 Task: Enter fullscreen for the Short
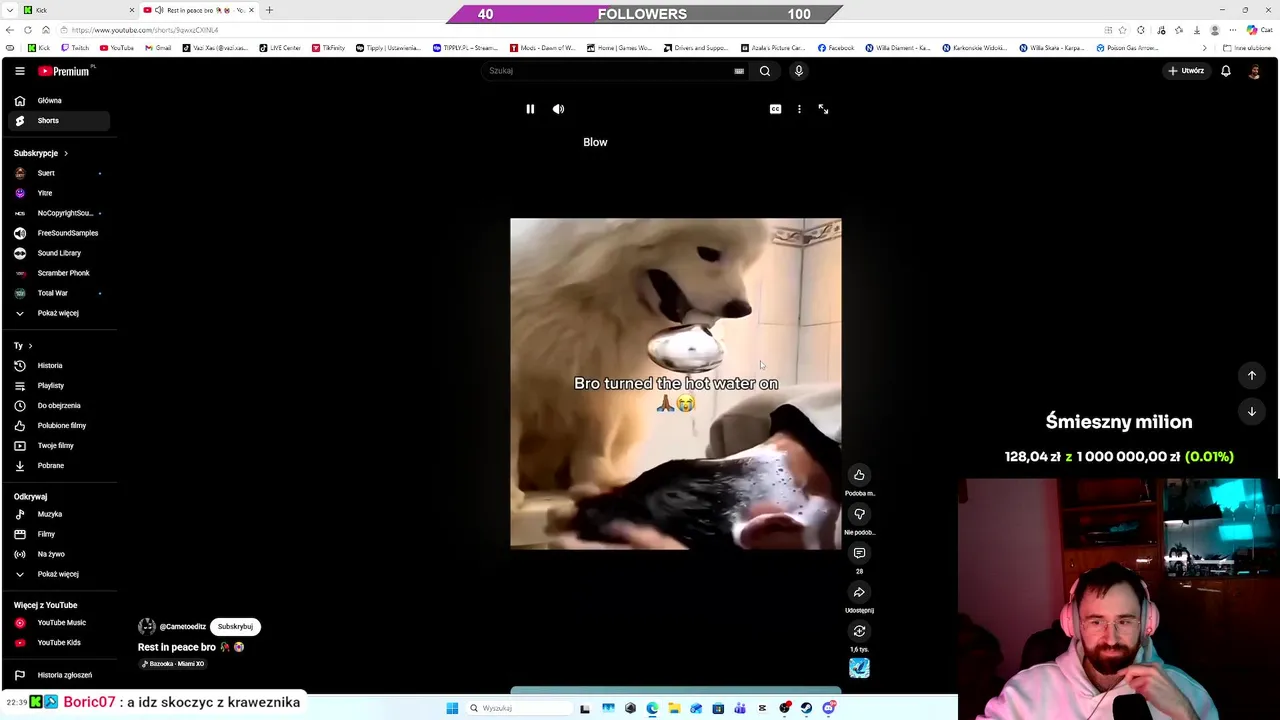(x=823, y=109)
